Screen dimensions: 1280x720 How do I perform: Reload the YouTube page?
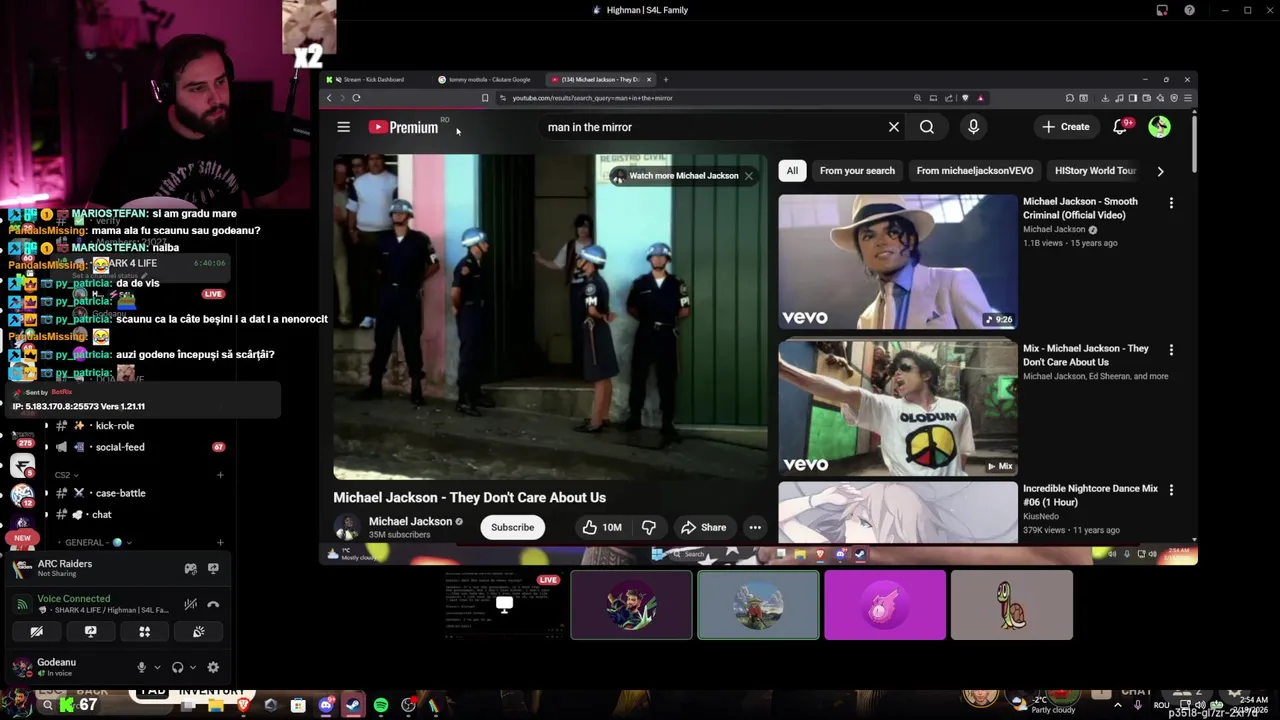click(356, 98)
